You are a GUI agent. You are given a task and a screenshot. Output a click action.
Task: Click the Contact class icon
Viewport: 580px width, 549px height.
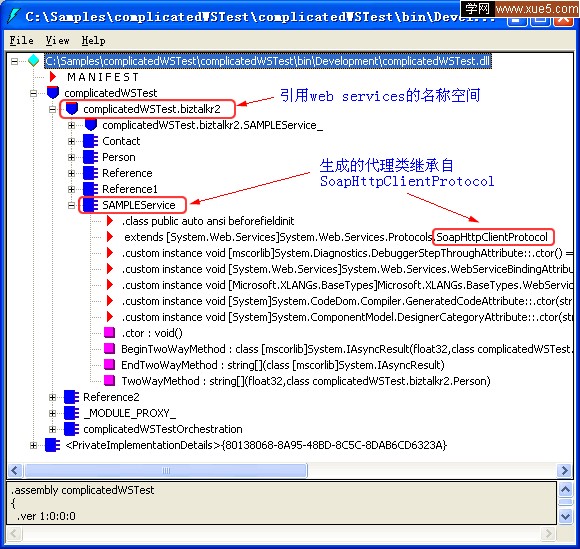[x=90, y=141]
